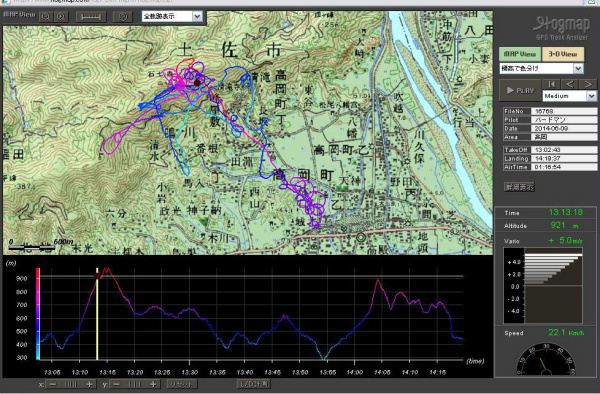Switch to the 3-D View tab
The width and height of the screenshot is (600, 394).
[562, 54]
